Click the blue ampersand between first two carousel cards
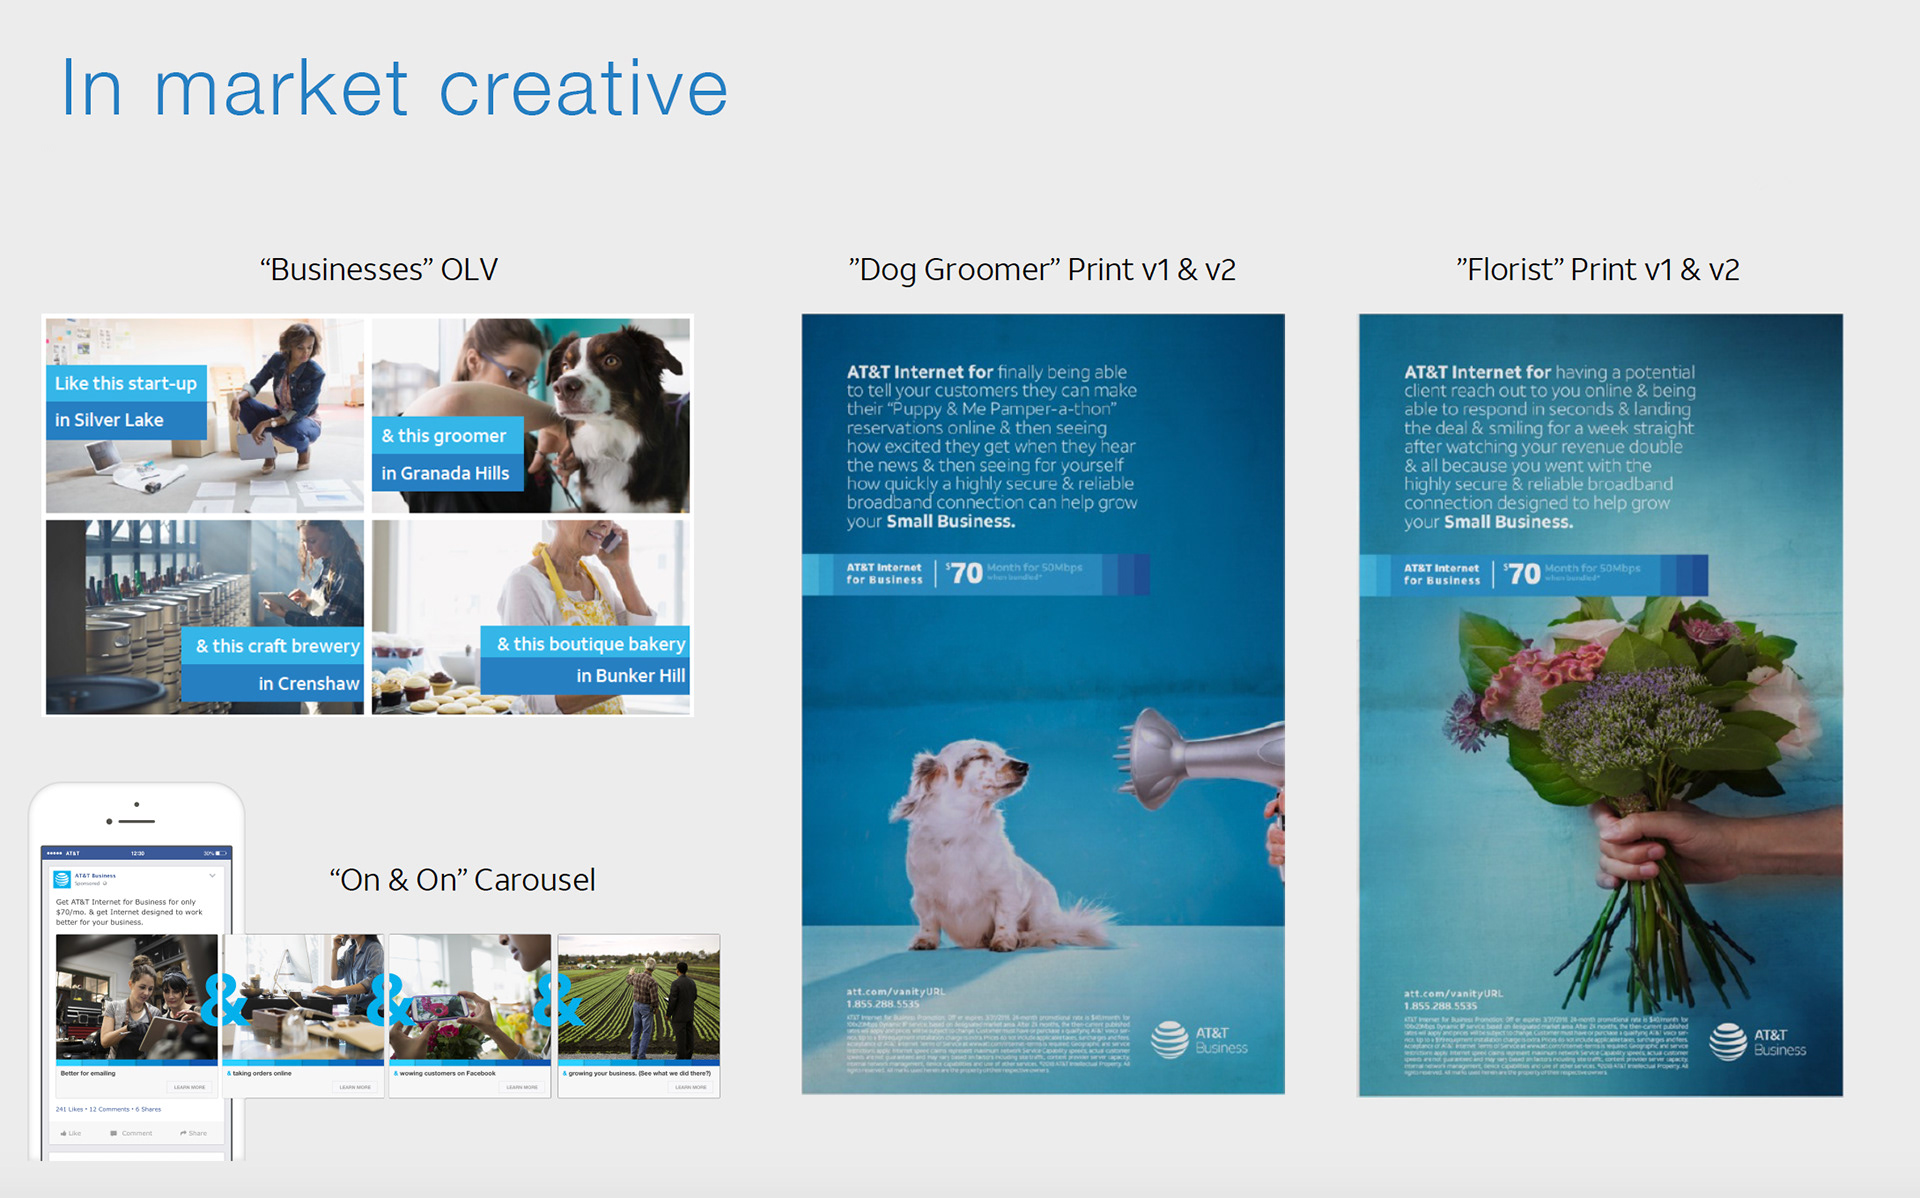The height and width of the screenshot is (1198, 1920). tap(224, 999)
